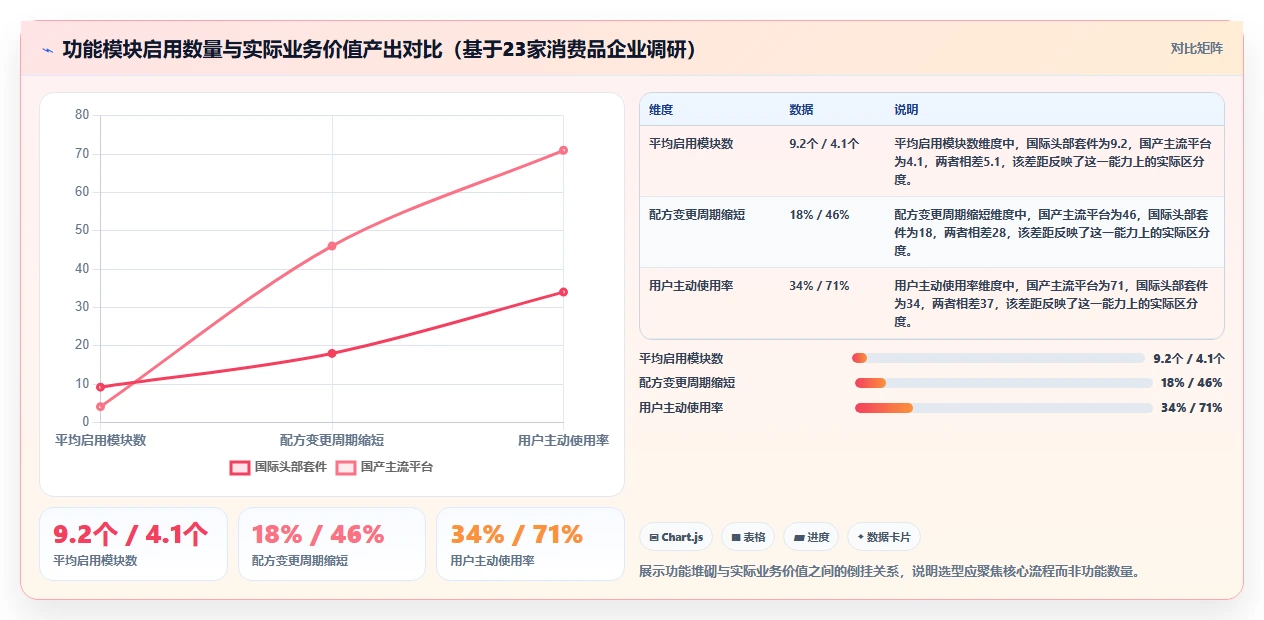The height and width of the screenshot is (620, 1264).
Task: Click the chart title heading text
Action: tap(379, 50)
